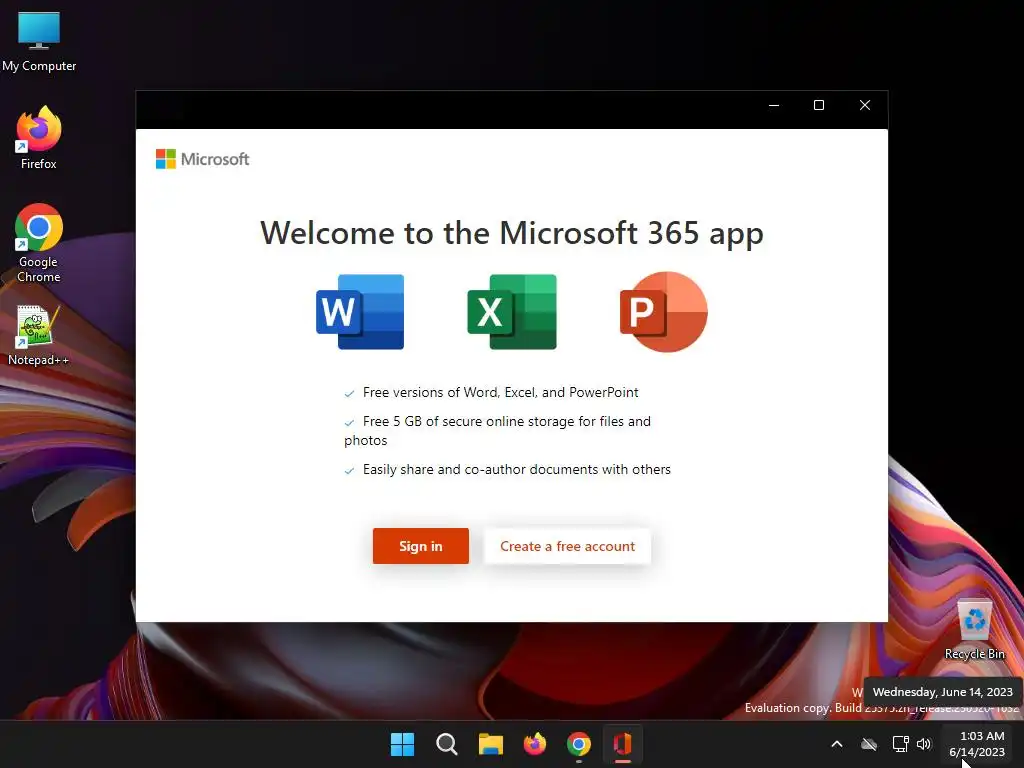The height and width of the screenshot is (768, 1024).
Task: Minimize the Microsoft 365 window
Action: point(774,105)
